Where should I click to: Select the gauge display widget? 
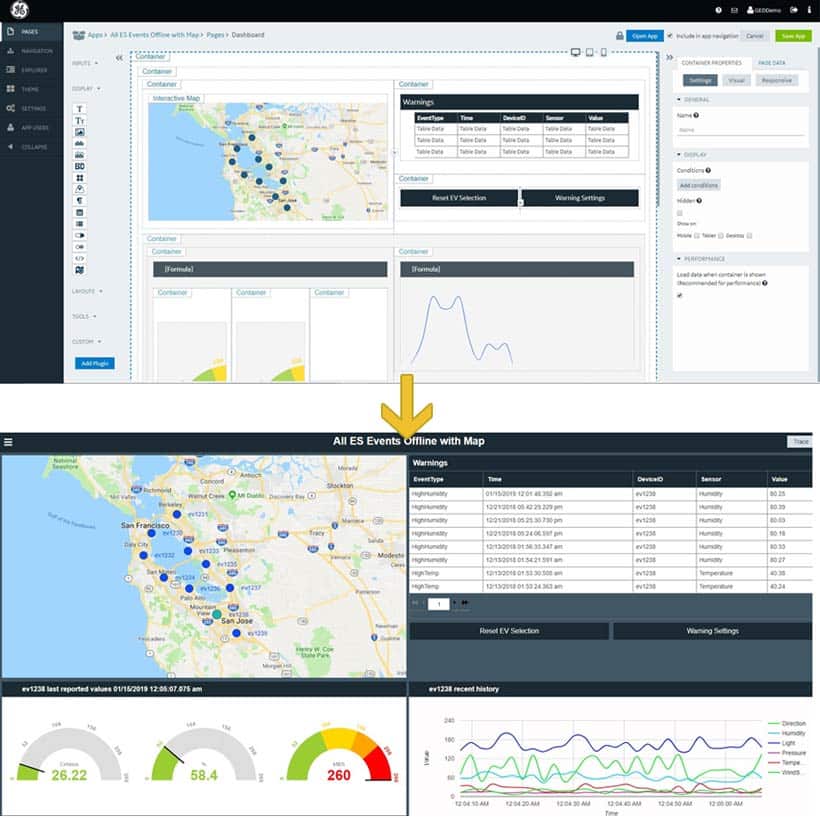pyautogui.click(x=79, y=189)
